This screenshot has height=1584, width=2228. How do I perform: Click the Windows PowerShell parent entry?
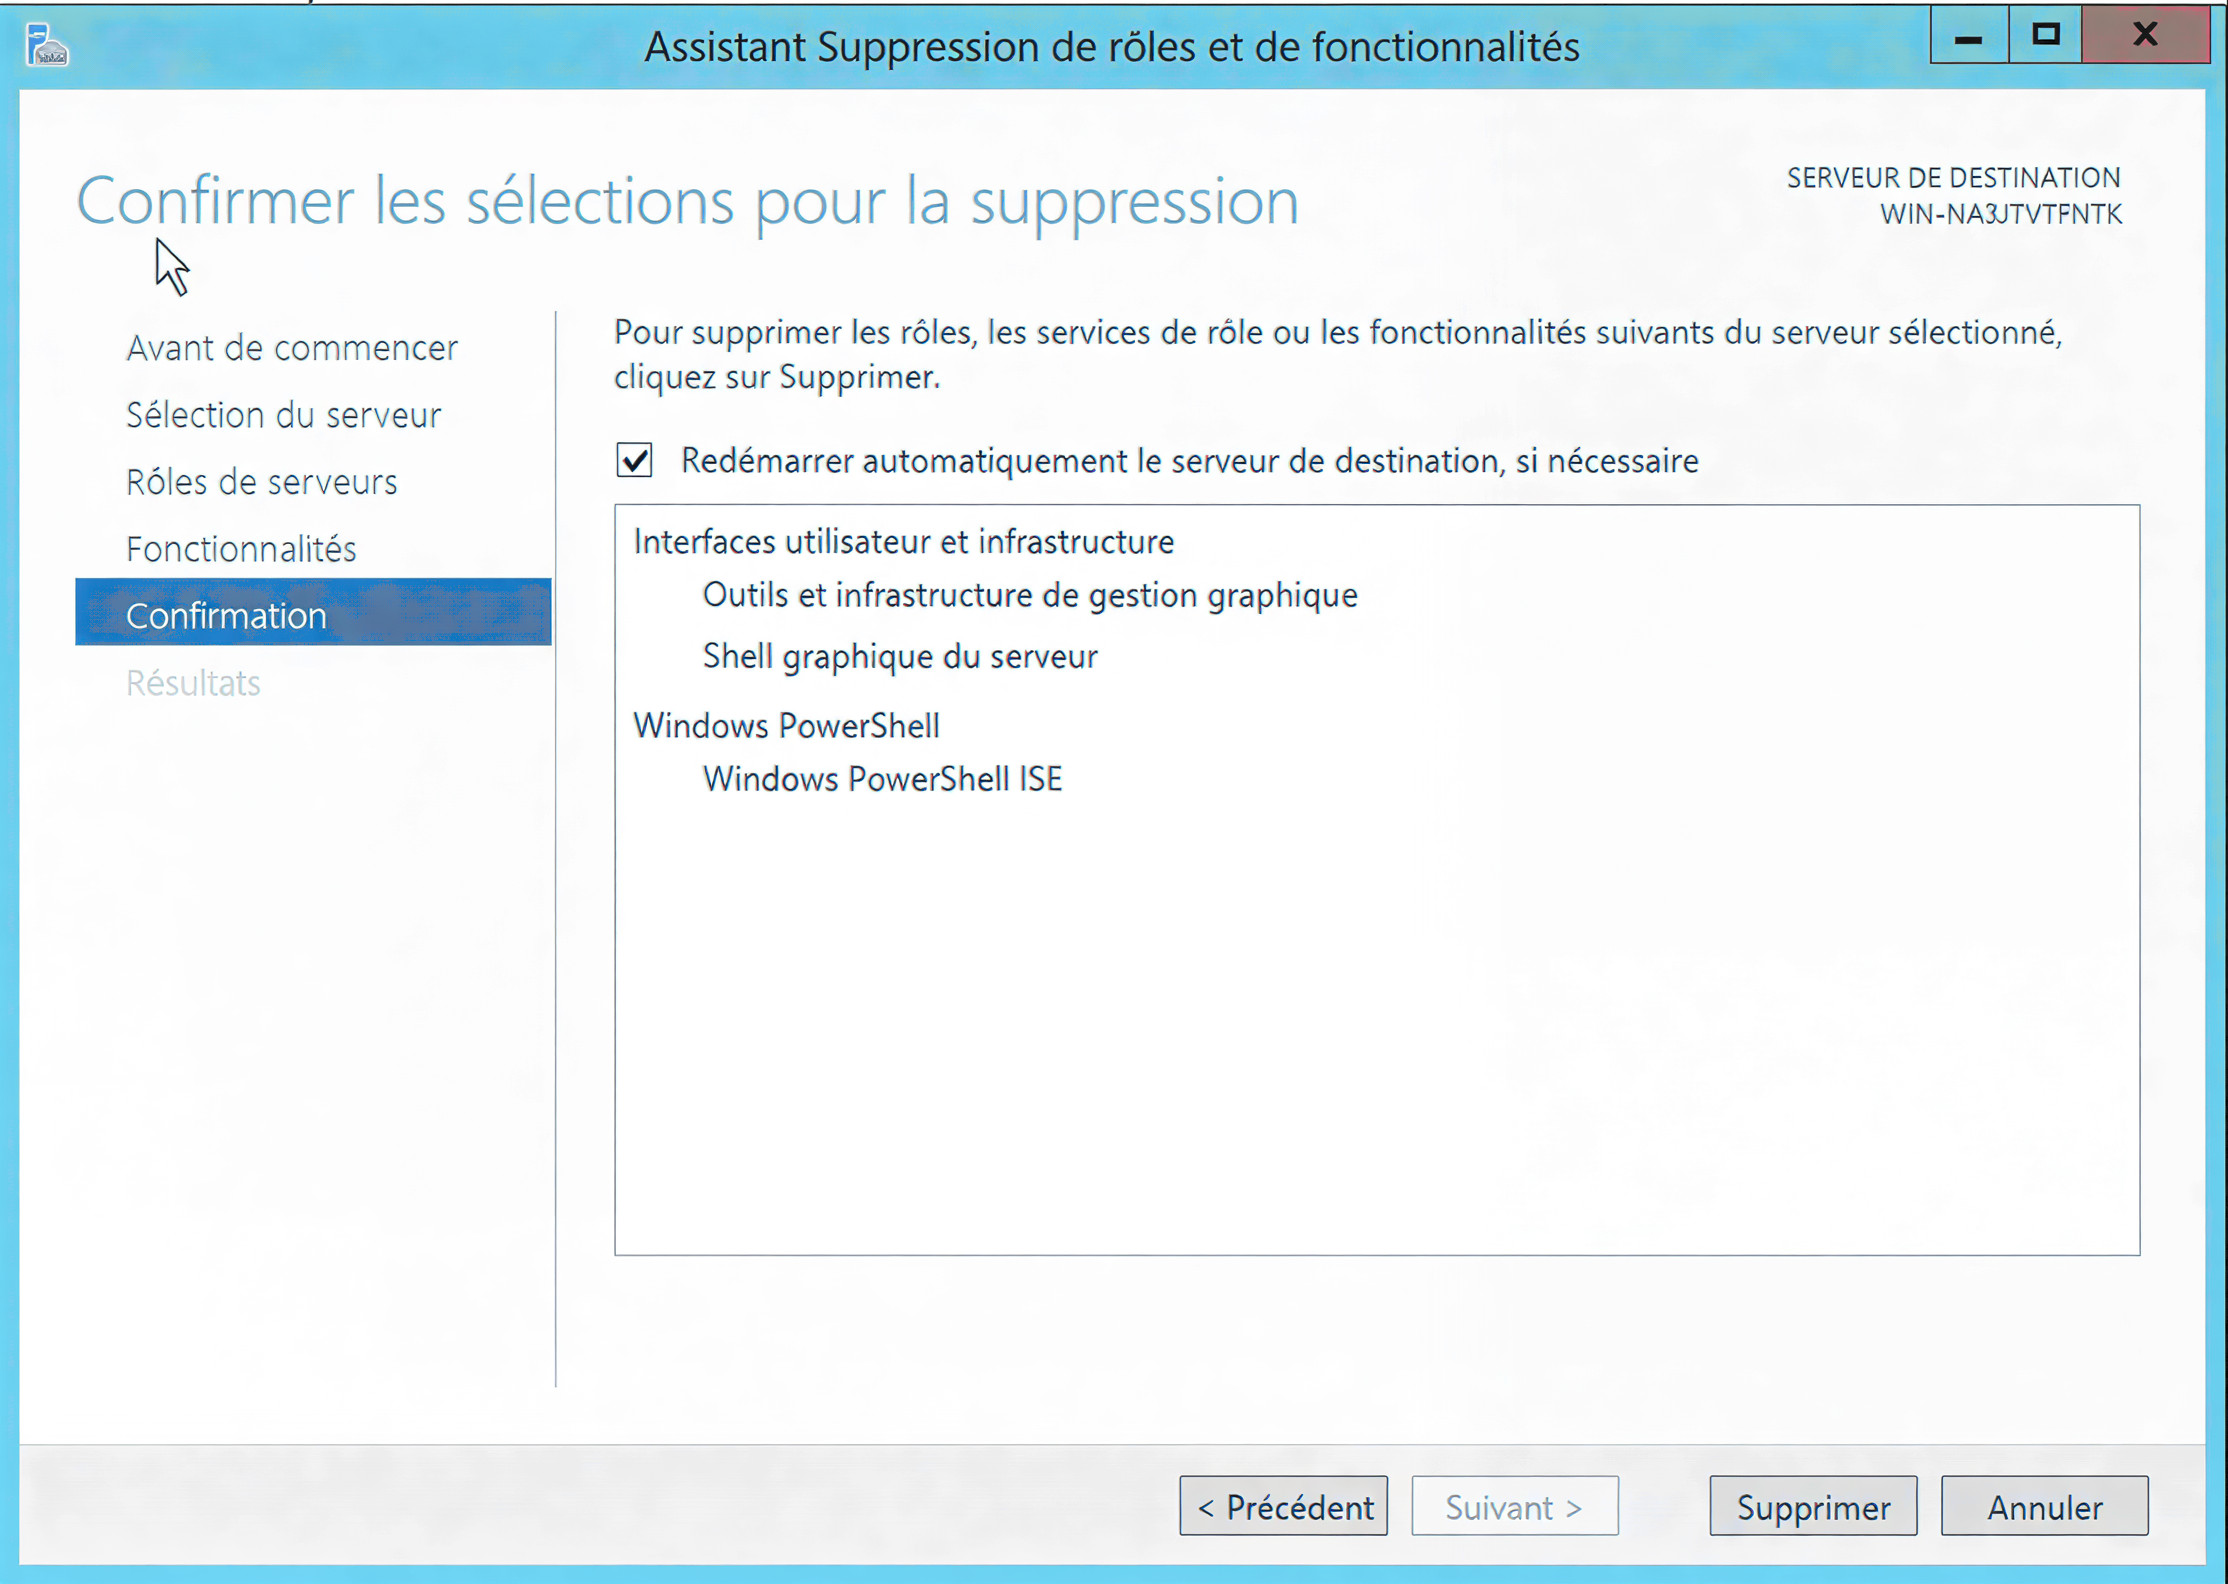[x=786, y=726]
